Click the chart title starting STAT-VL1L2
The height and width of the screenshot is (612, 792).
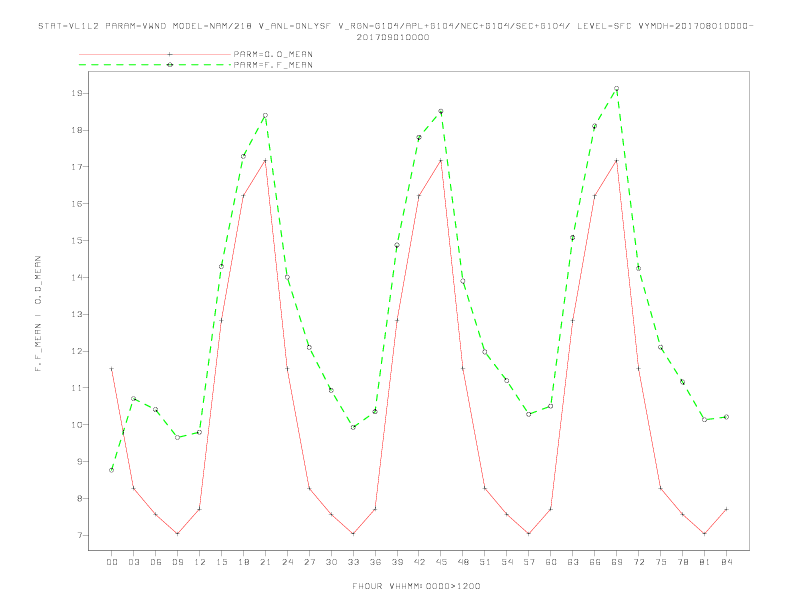pos(395,26)
